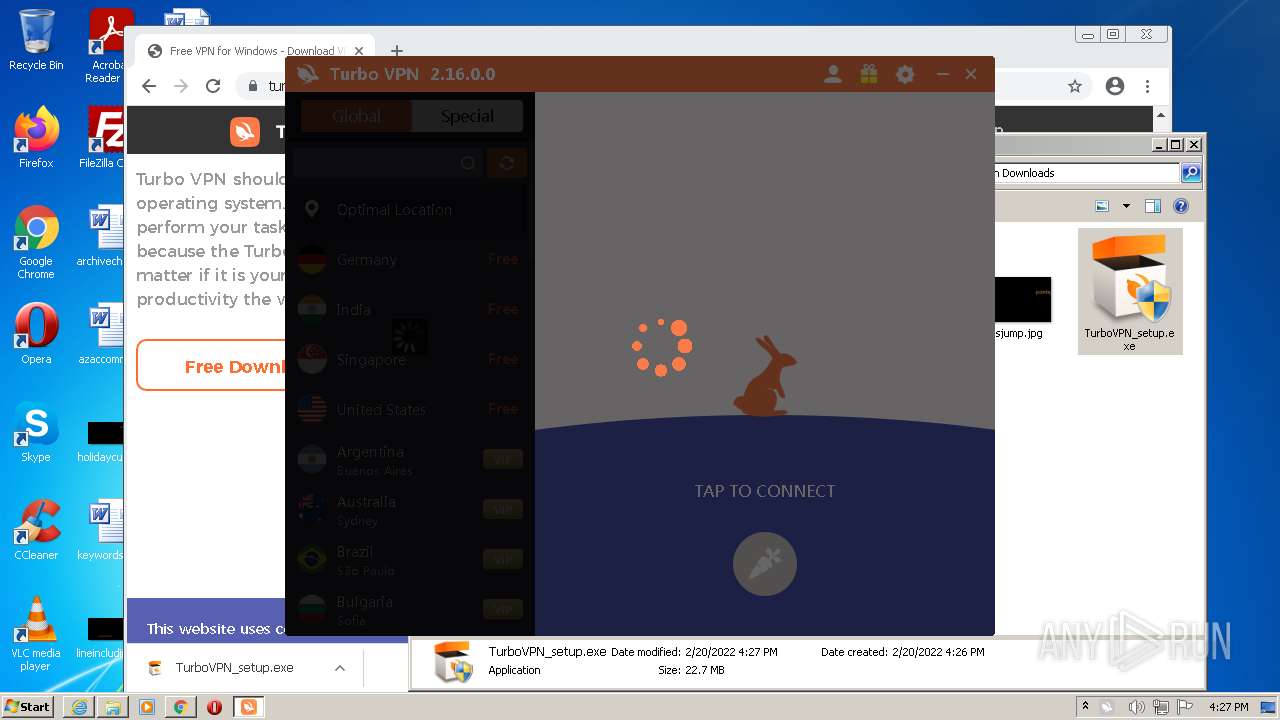The height and width of the screenshot is (720, 1280).
Task: Open the Turbo VPN account profile icon
Action: pyautogui.click(x=832, y=74)
